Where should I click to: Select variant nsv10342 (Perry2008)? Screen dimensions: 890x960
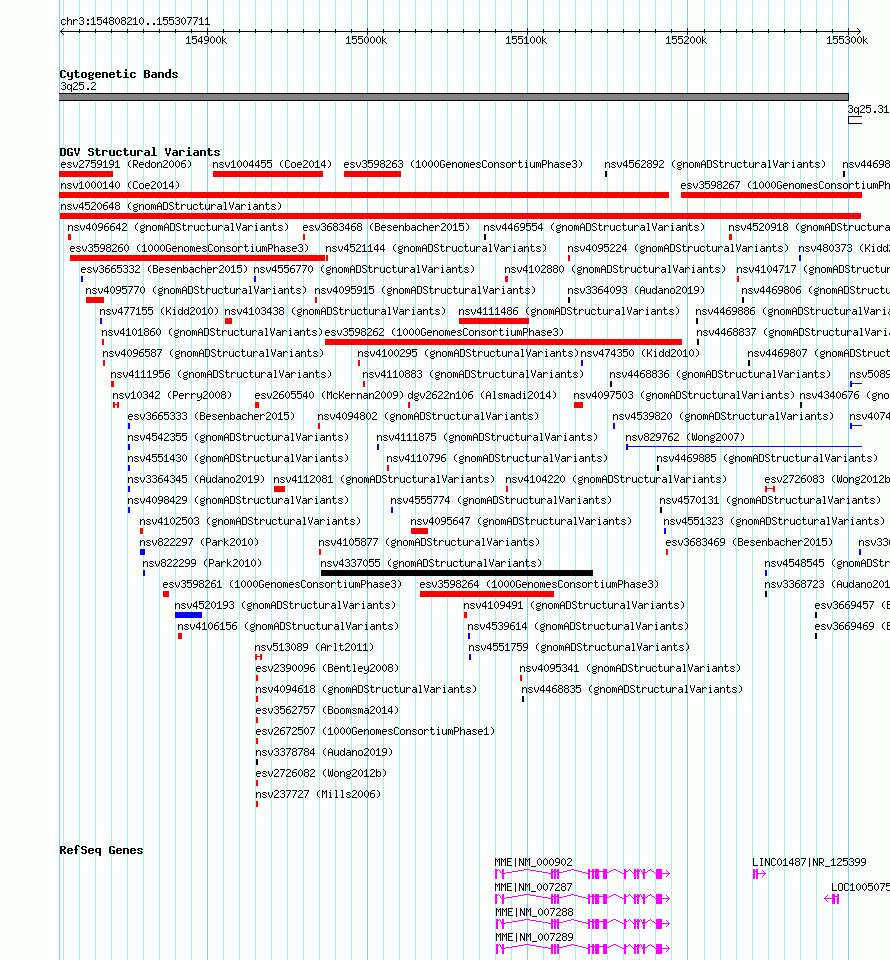point(172,395)
